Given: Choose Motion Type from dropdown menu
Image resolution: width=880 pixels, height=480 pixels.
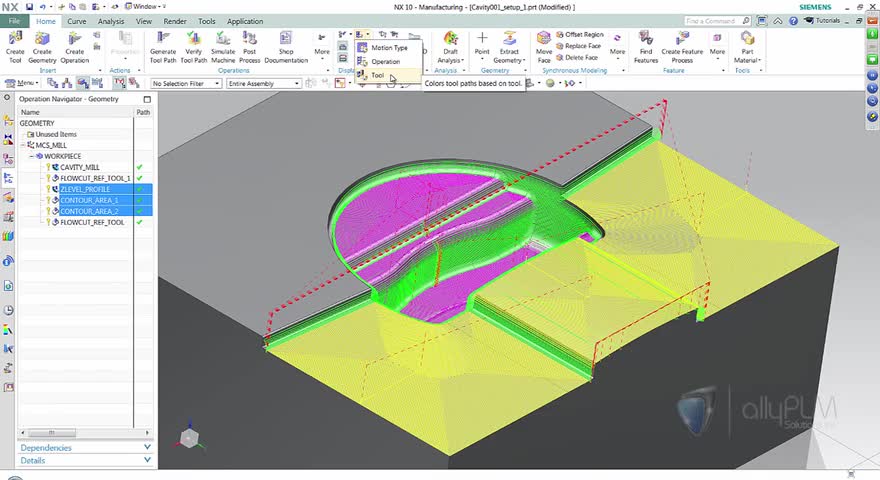Looking at the screenshot, I should (x=388, y=48).
